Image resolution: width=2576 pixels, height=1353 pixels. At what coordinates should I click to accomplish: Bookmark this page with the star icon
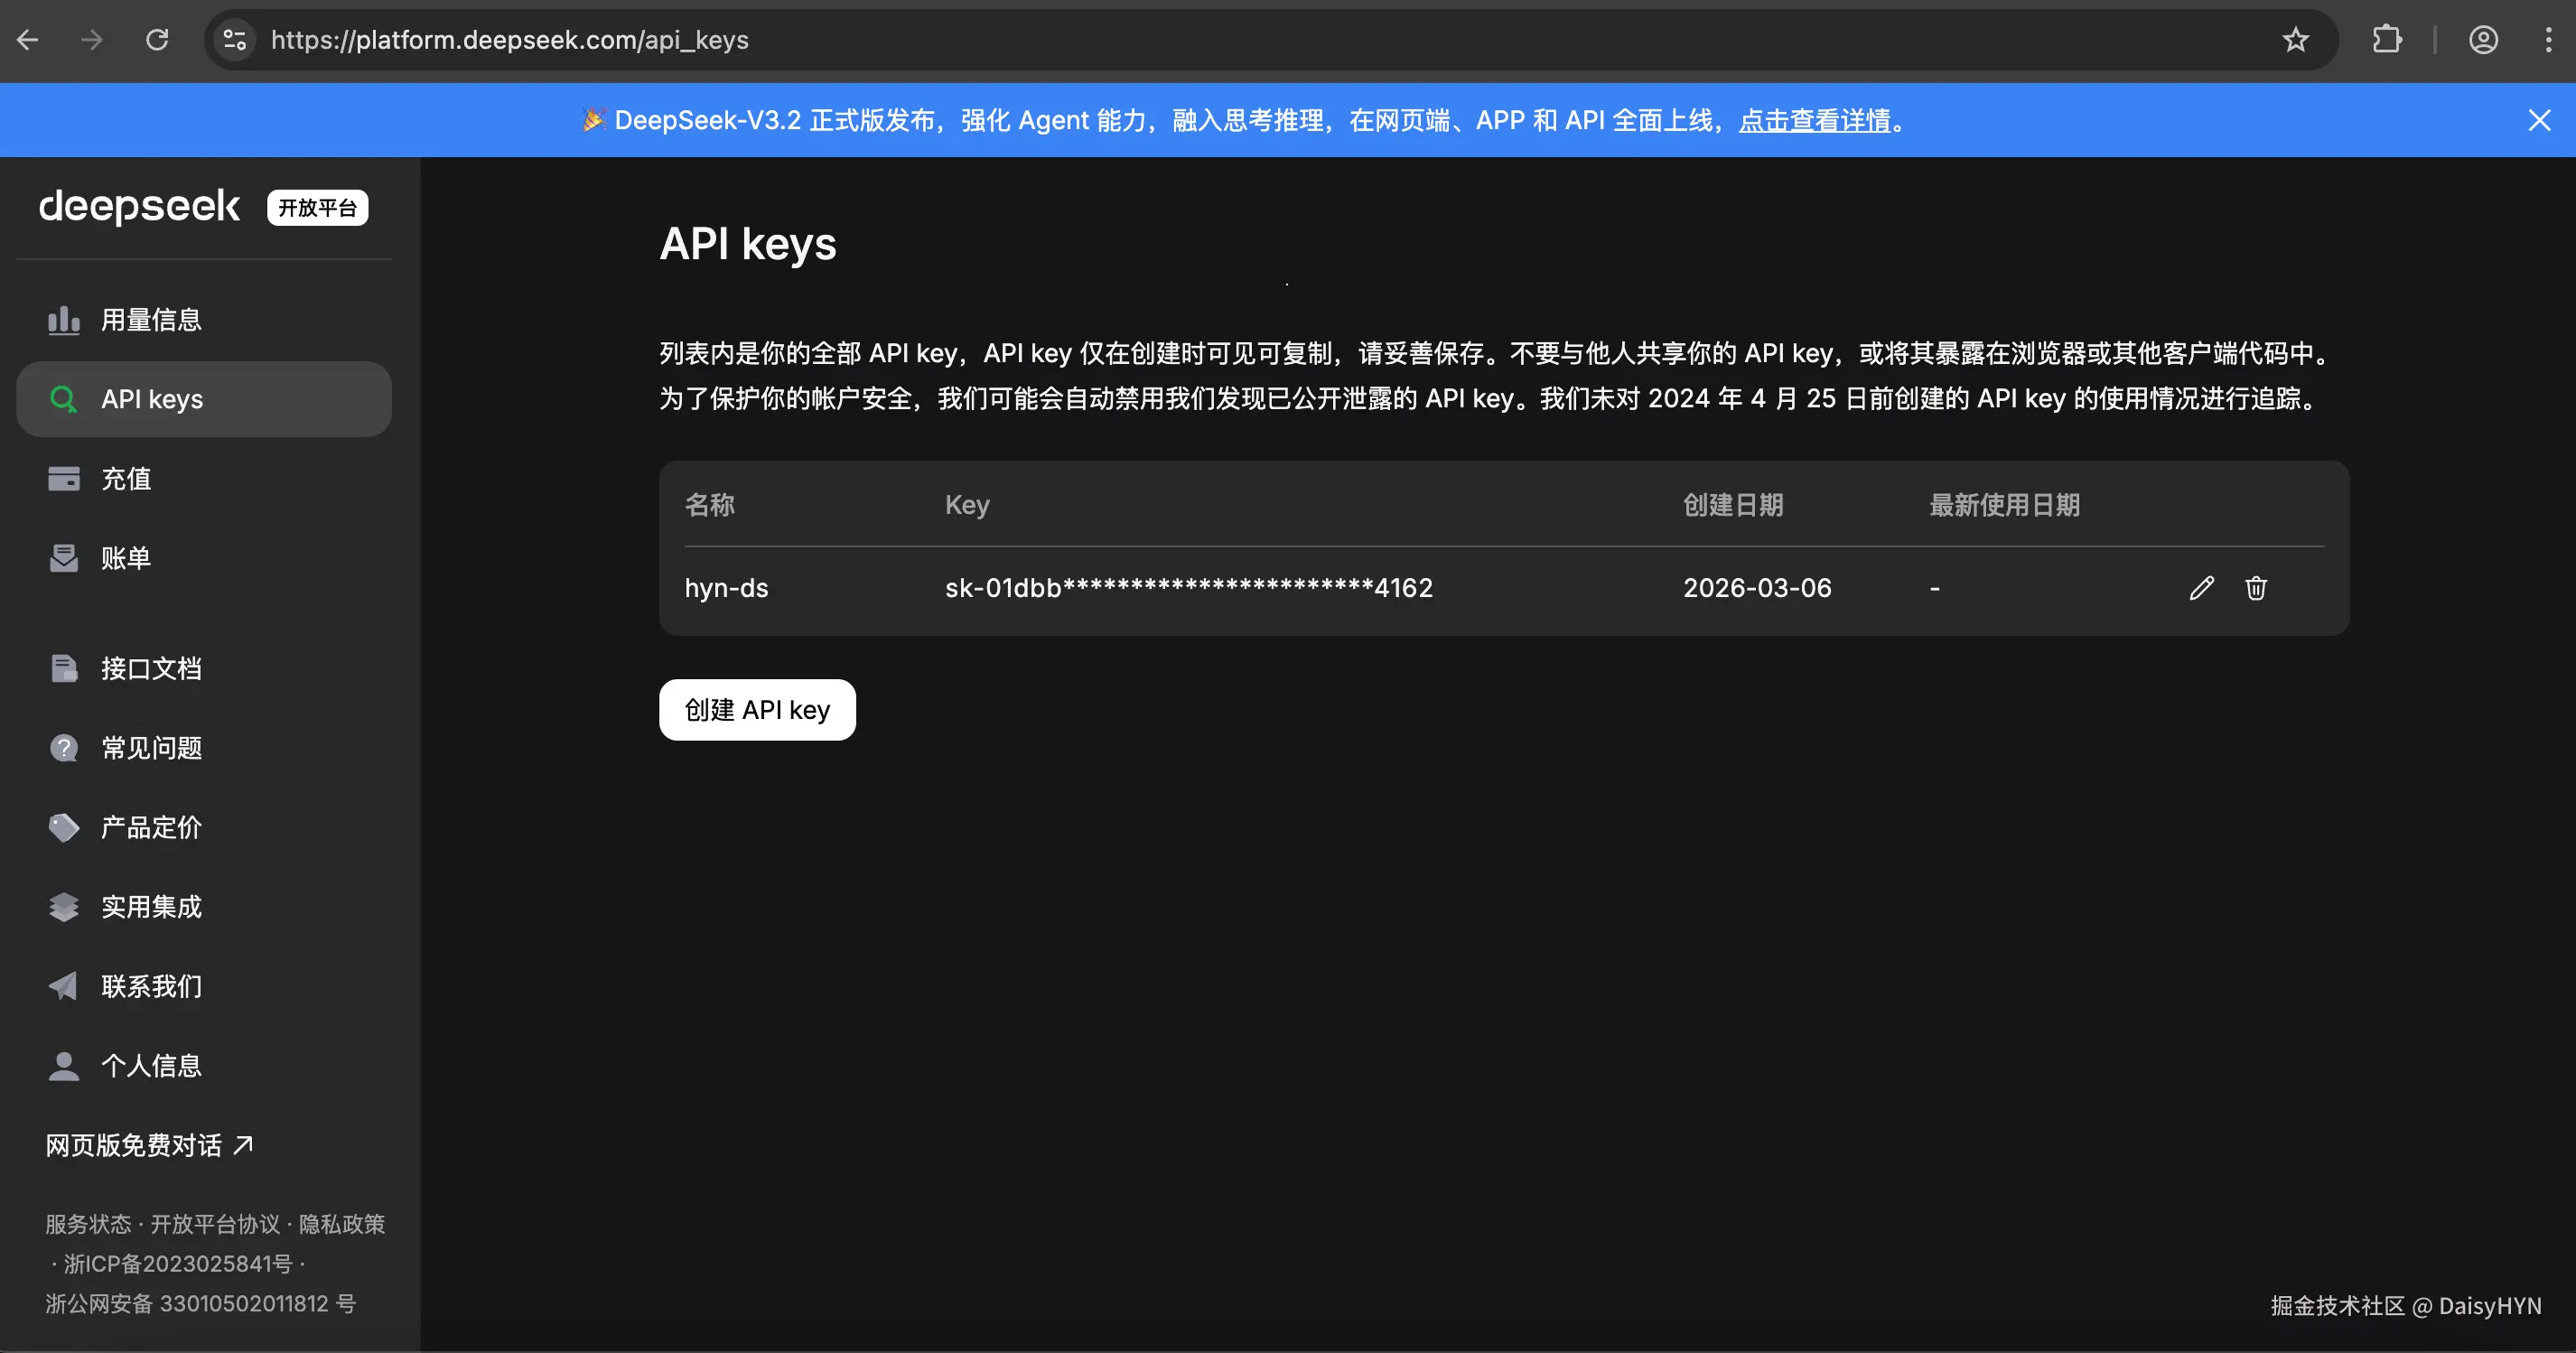pos(2296,40)
